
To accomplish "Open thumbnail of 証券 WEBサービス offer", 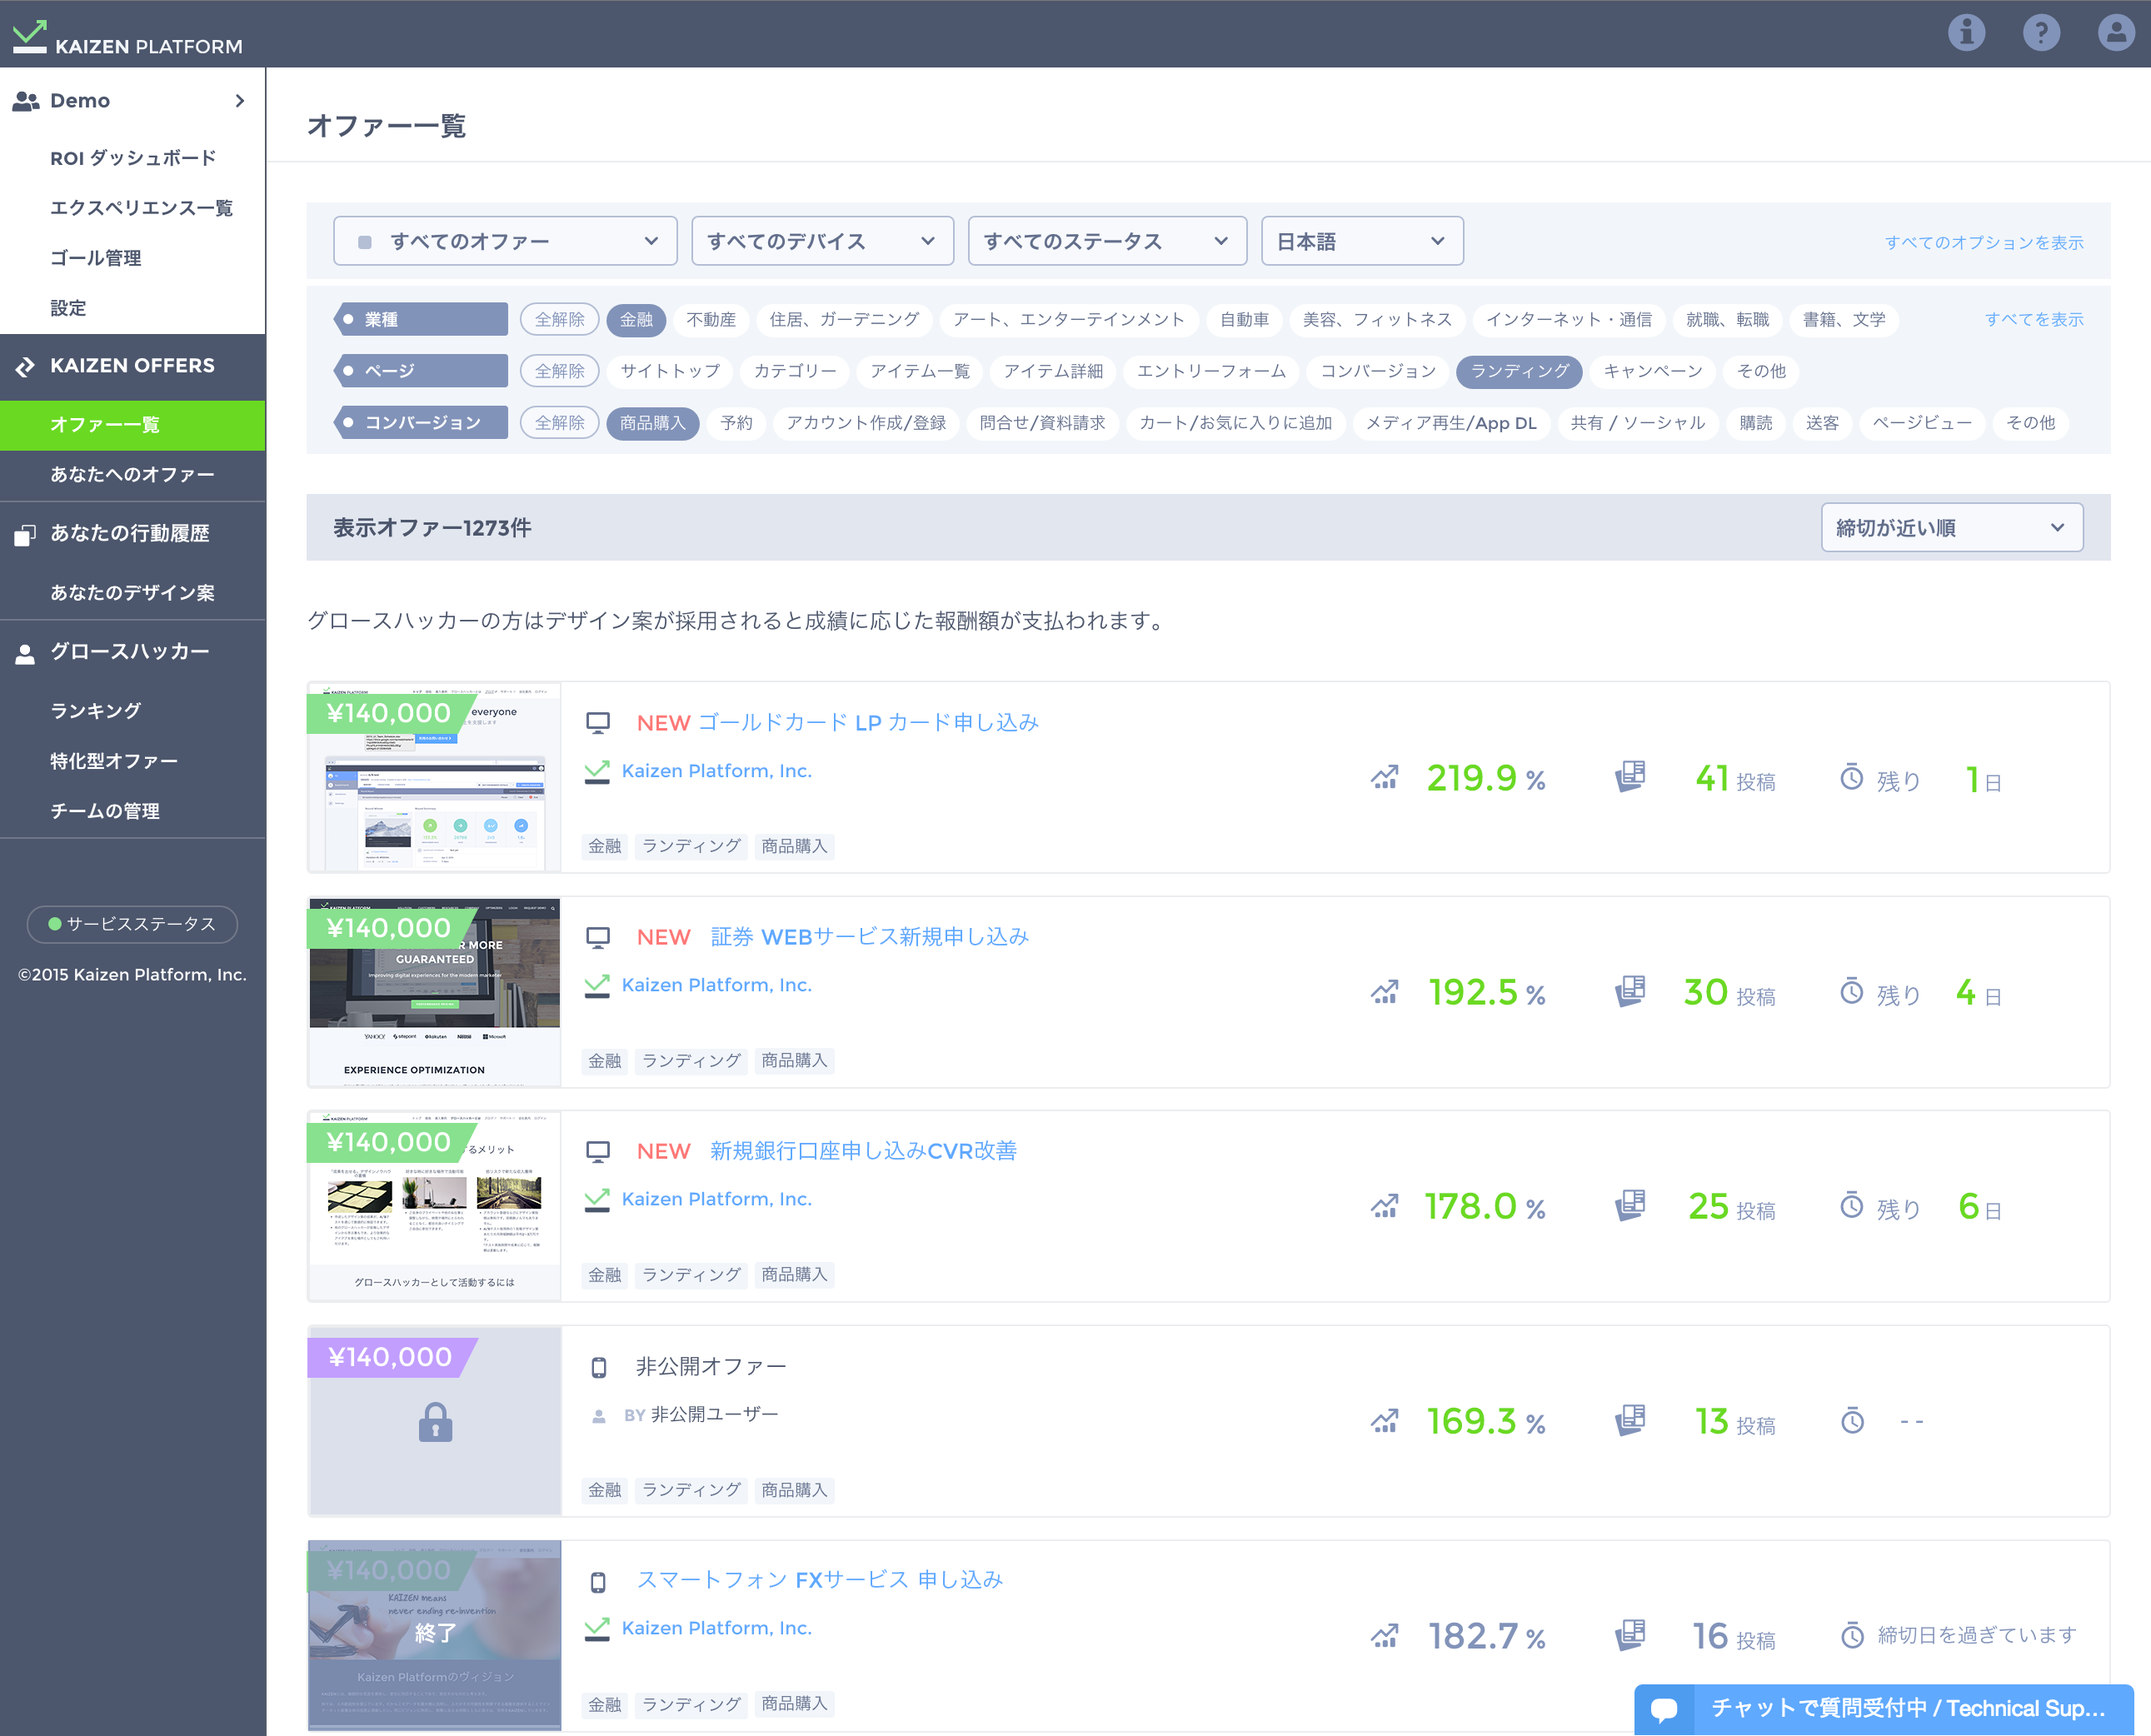I will point(434,992).
